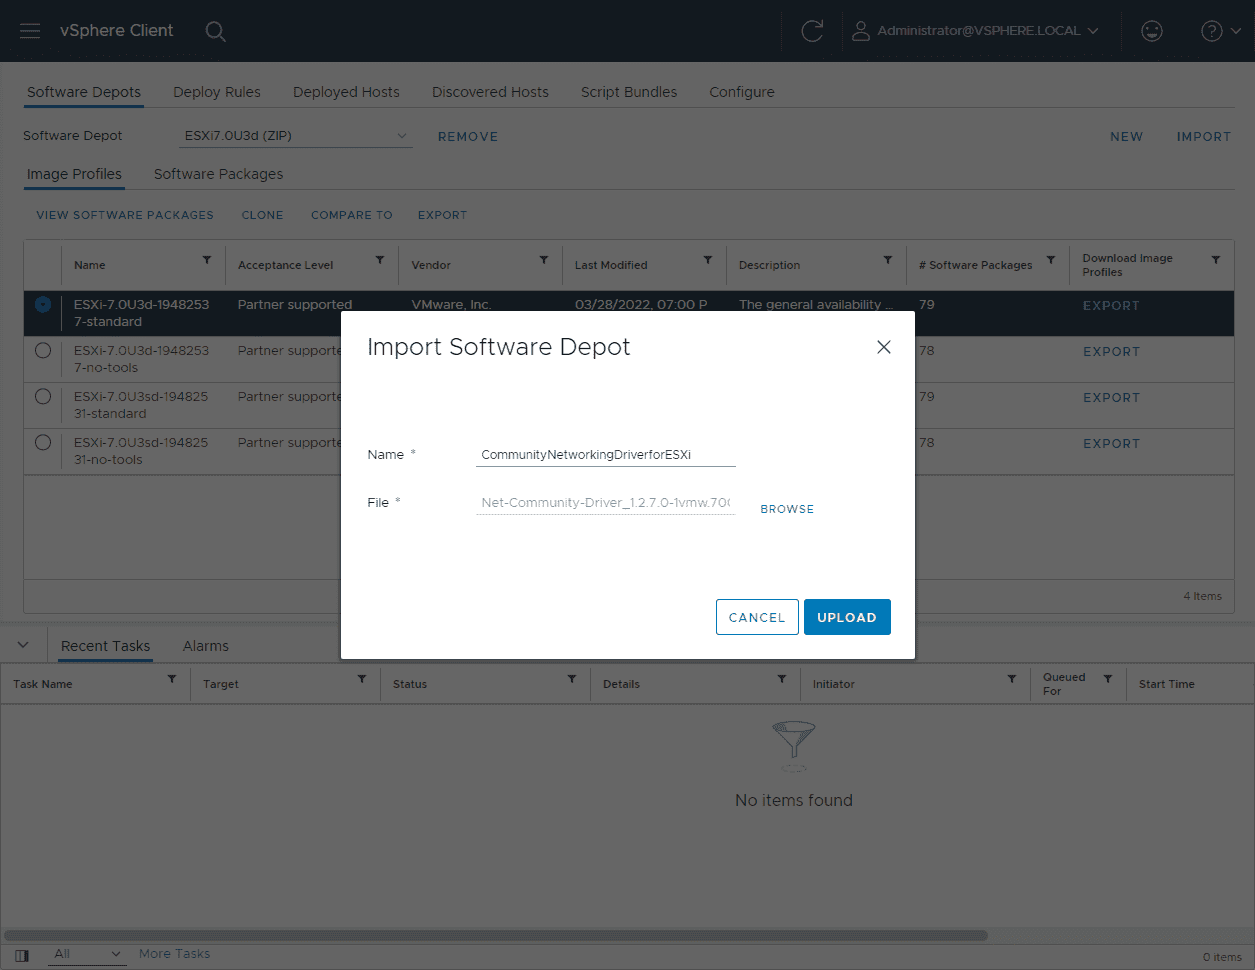
Task: Click EXPORT link for 7-standard profile
Action: 1111,306
